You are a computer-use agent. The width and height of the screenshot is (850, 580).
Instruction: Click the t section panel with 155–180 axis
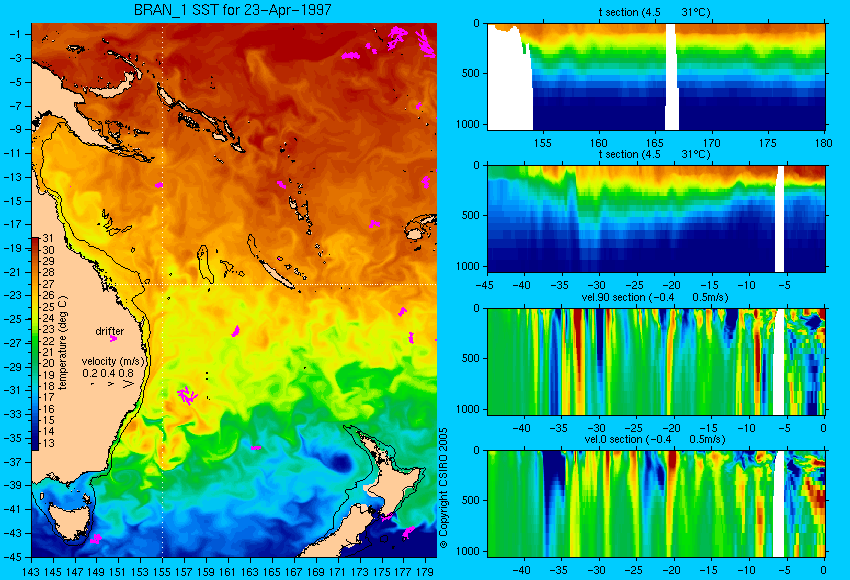pos(656,76)
